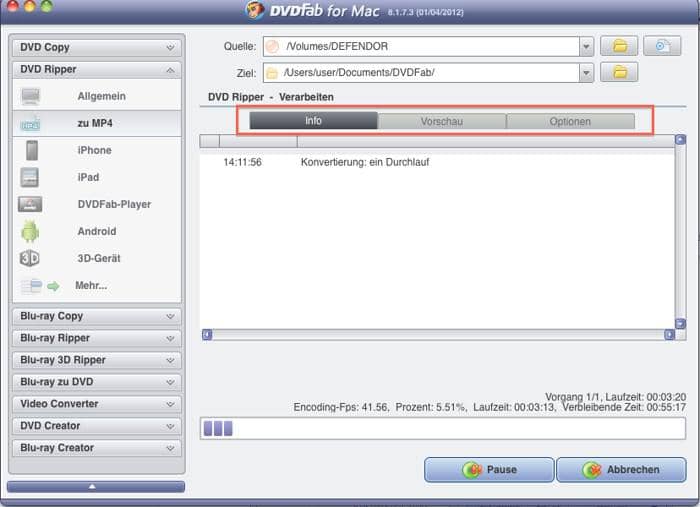Pause the conversion with Pause button

489,470
